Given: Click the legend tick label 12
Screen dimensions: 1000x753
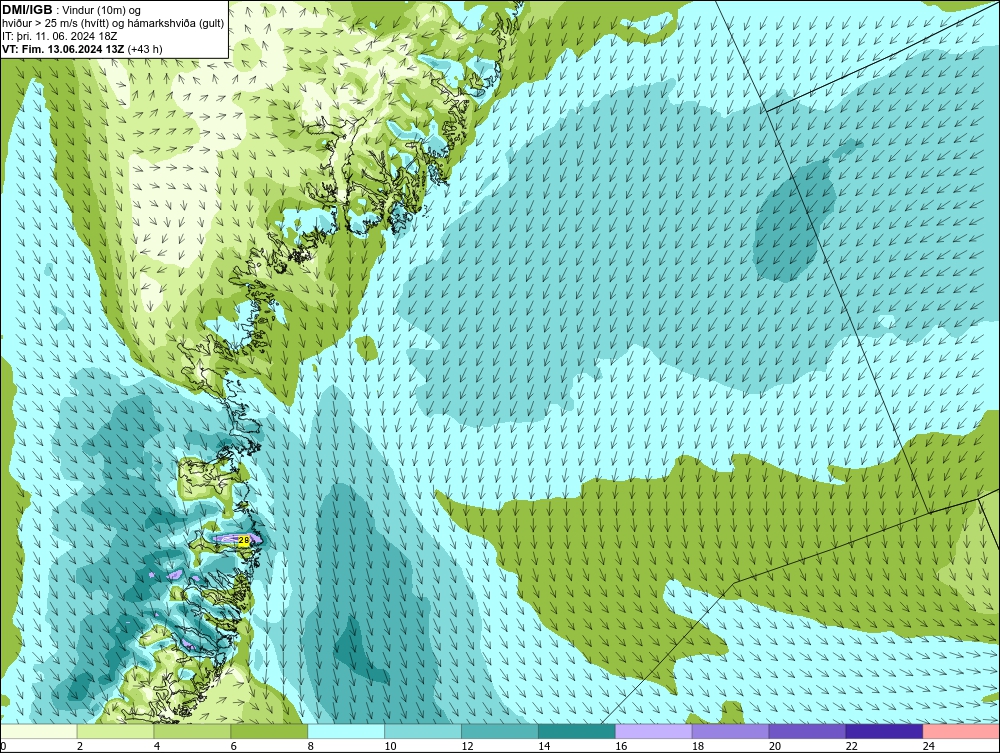Looking at the screenshot, I should [467, 746].
